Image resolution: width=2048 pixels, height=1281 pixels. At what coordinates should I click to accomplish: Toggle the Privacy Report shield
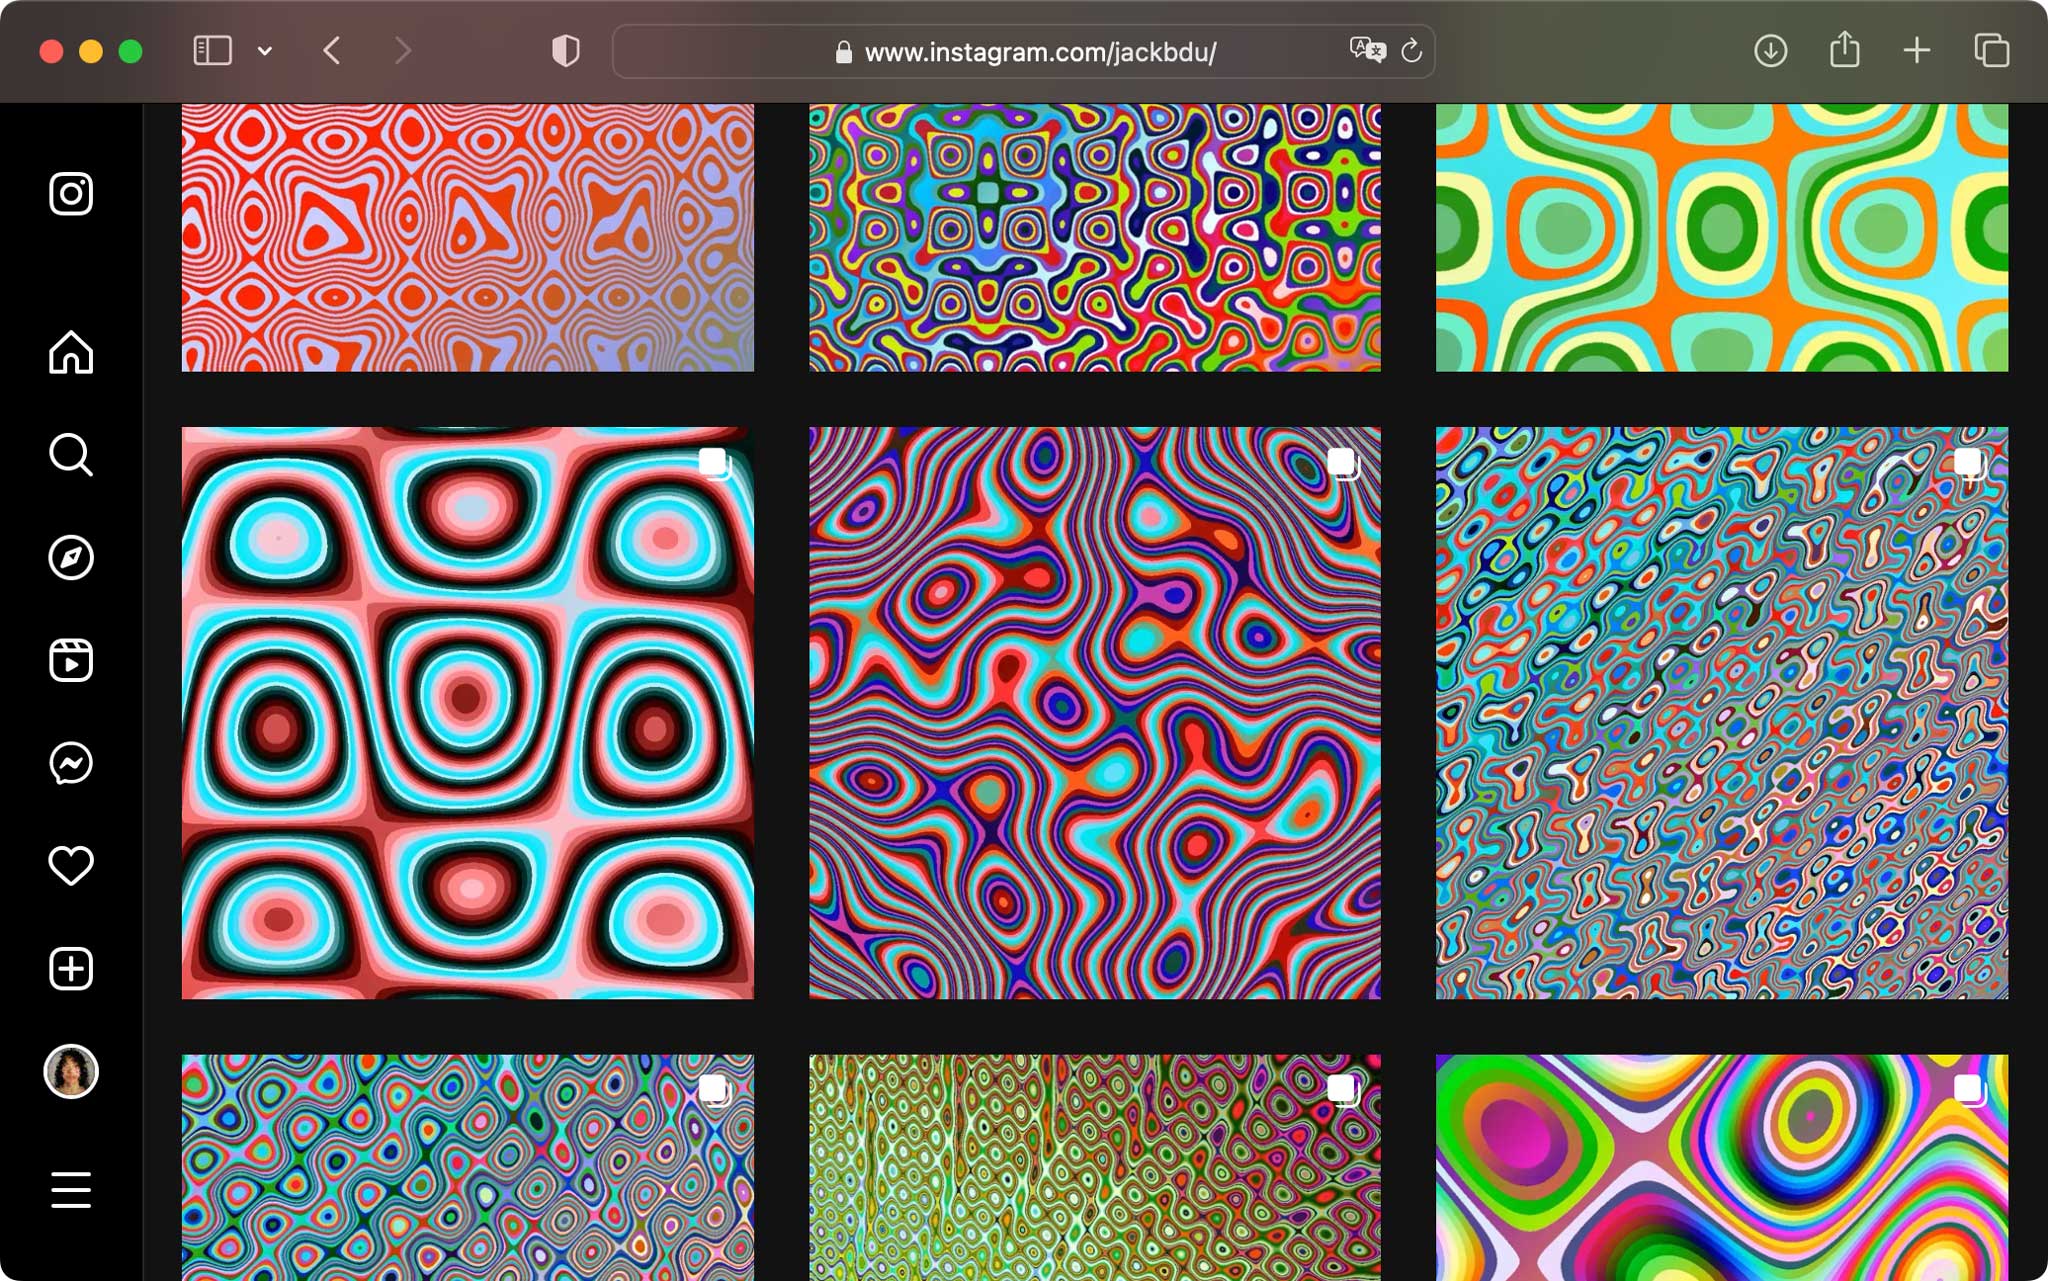pyautogui.click(x=566, y=49)
